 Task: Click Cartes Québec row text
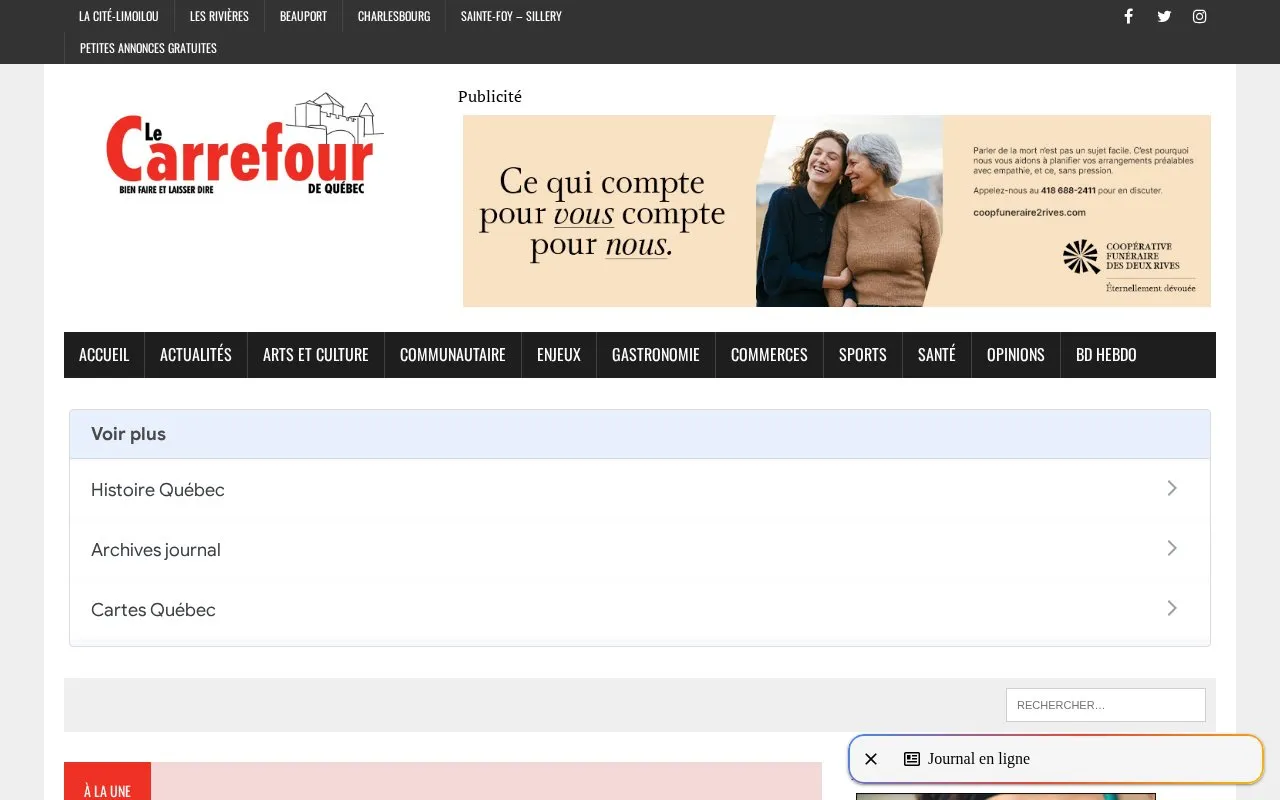[153, 610]
